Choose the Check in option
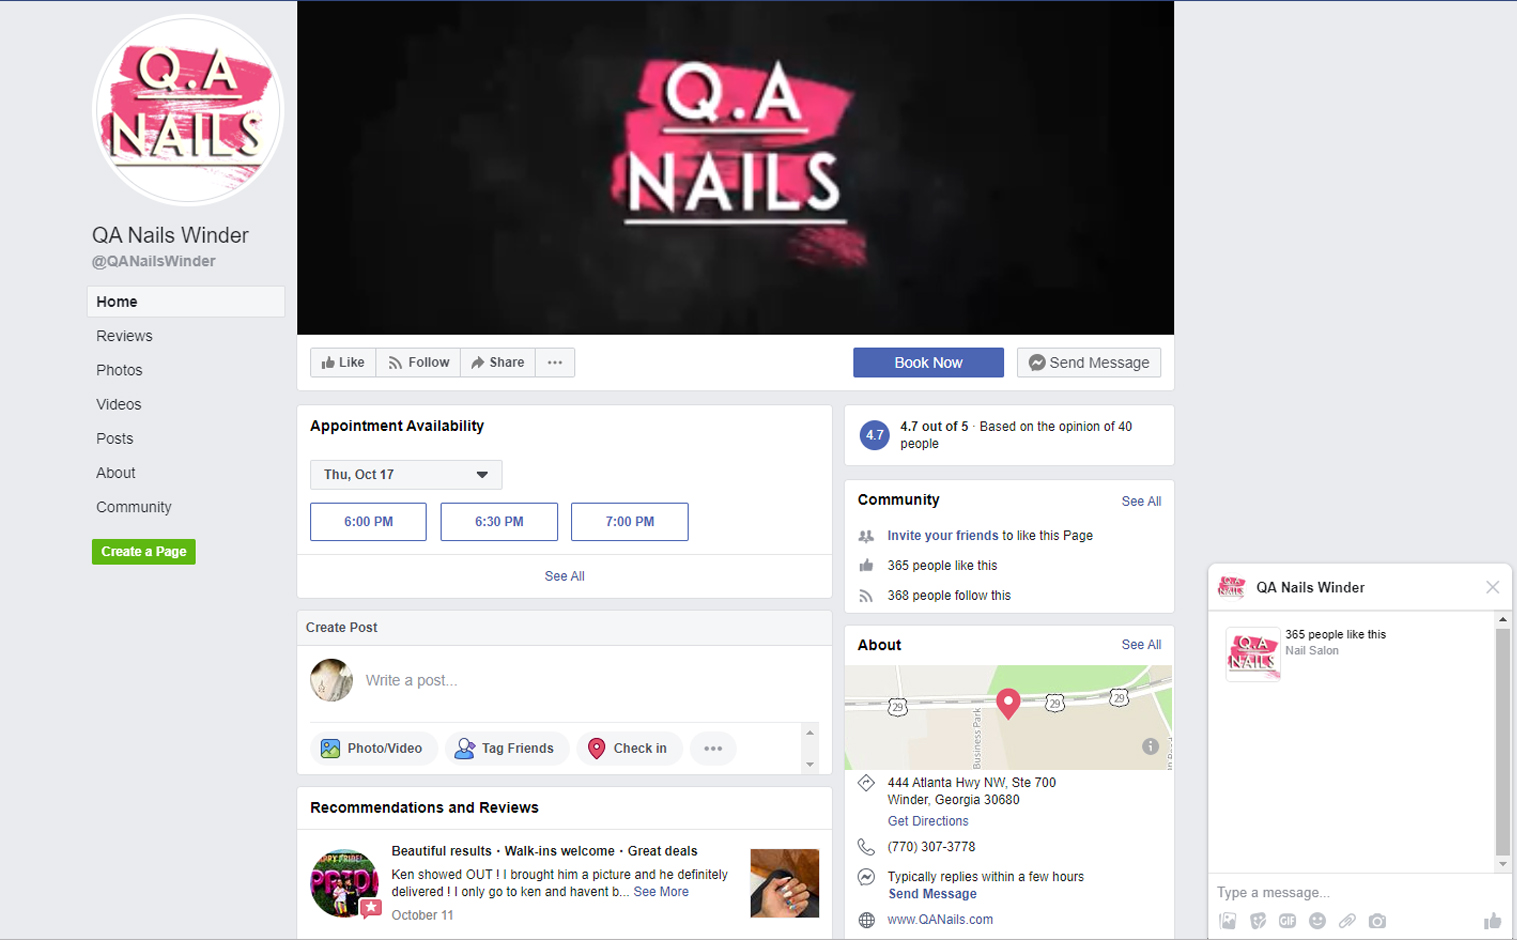The height and width of the screenshot is (940, 1517). 629,748
